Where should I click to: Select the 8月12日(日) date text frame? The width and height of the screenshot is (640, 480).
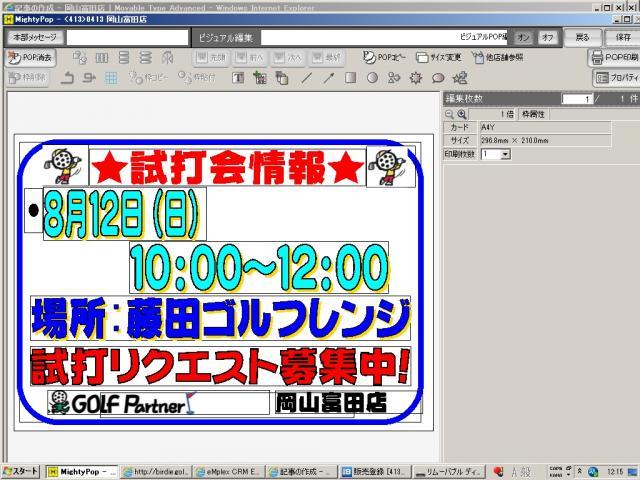click(124, 214)
